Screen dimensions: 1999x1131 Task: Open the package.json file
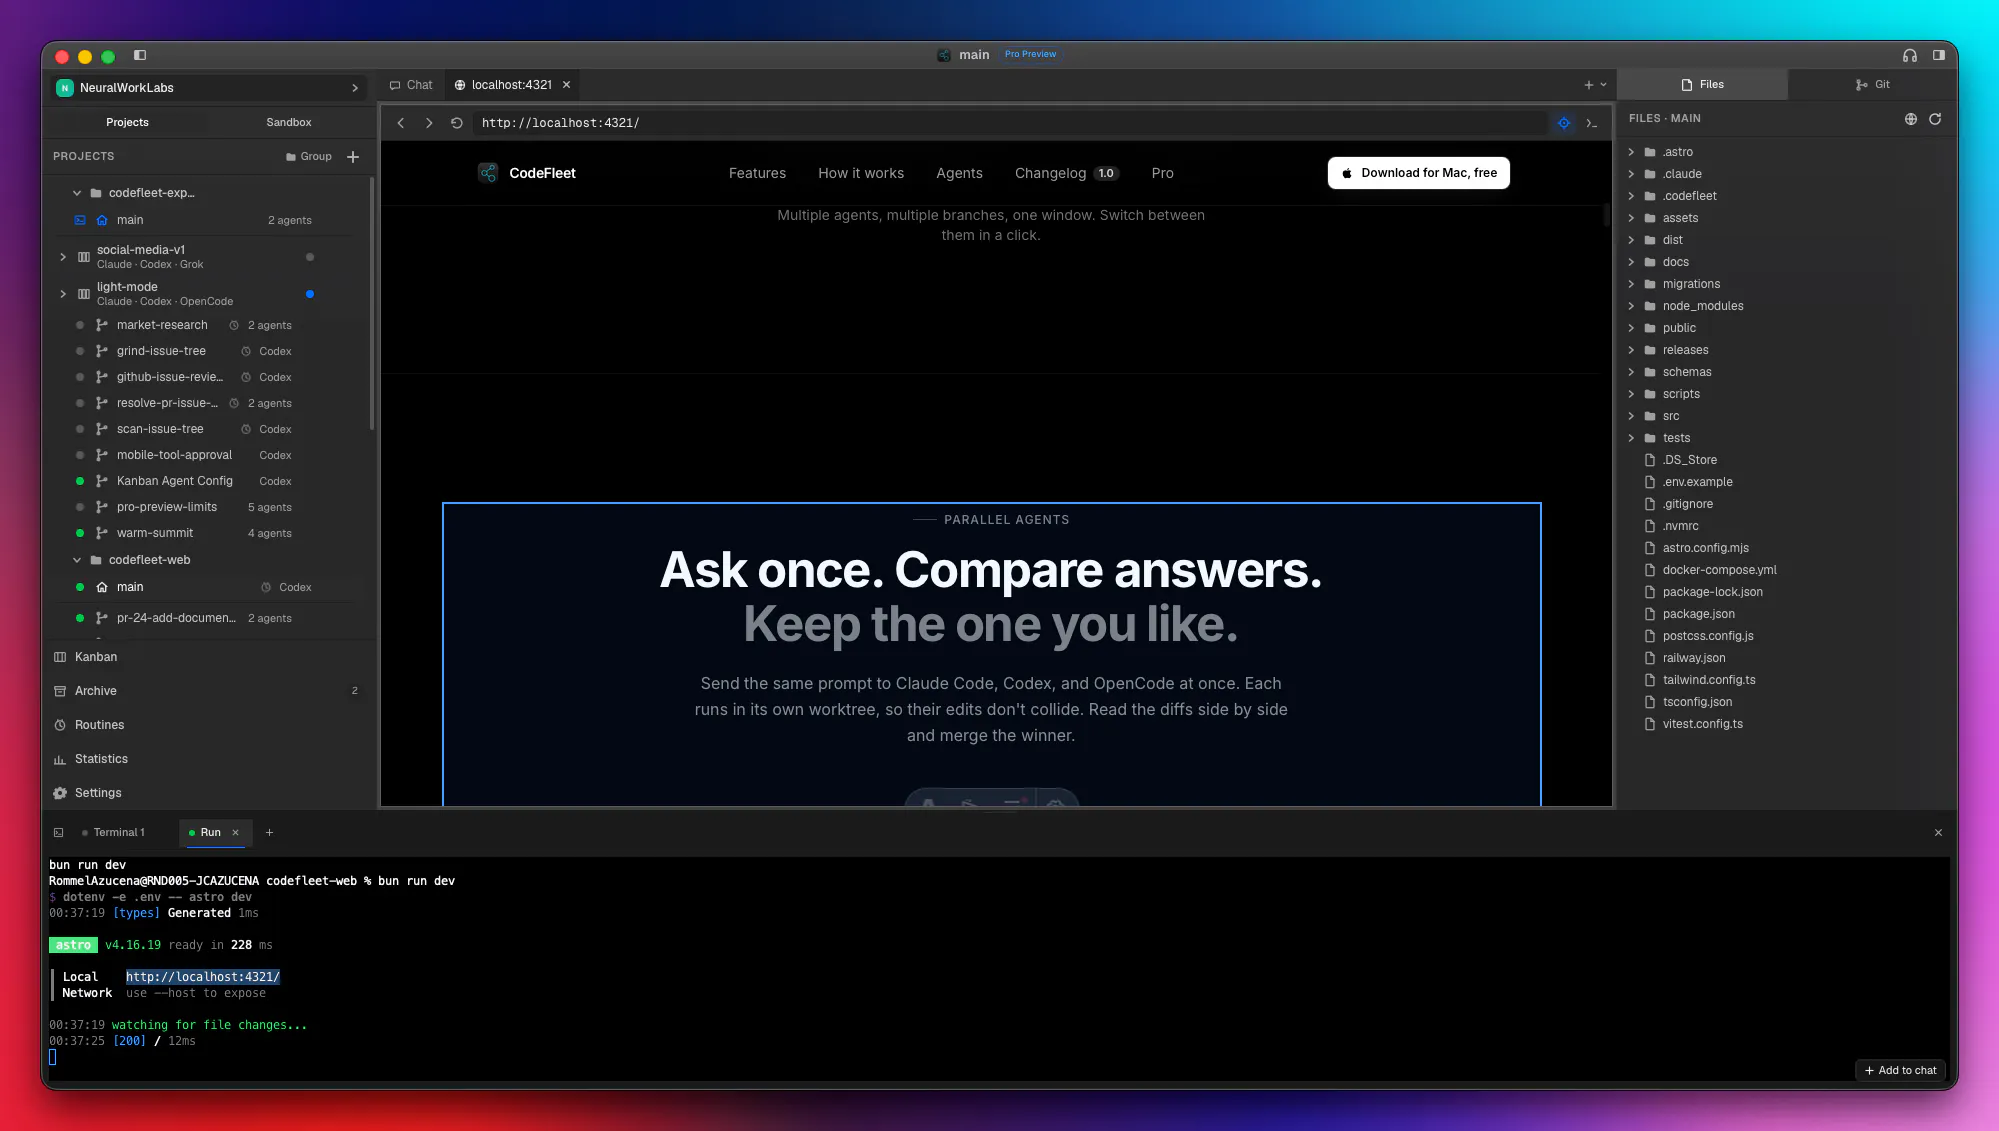(1698, 614)
